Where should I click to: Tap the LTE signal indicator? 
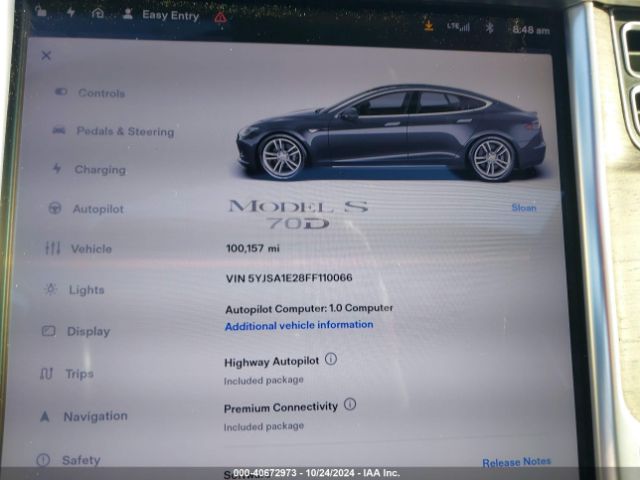(458, 27)
